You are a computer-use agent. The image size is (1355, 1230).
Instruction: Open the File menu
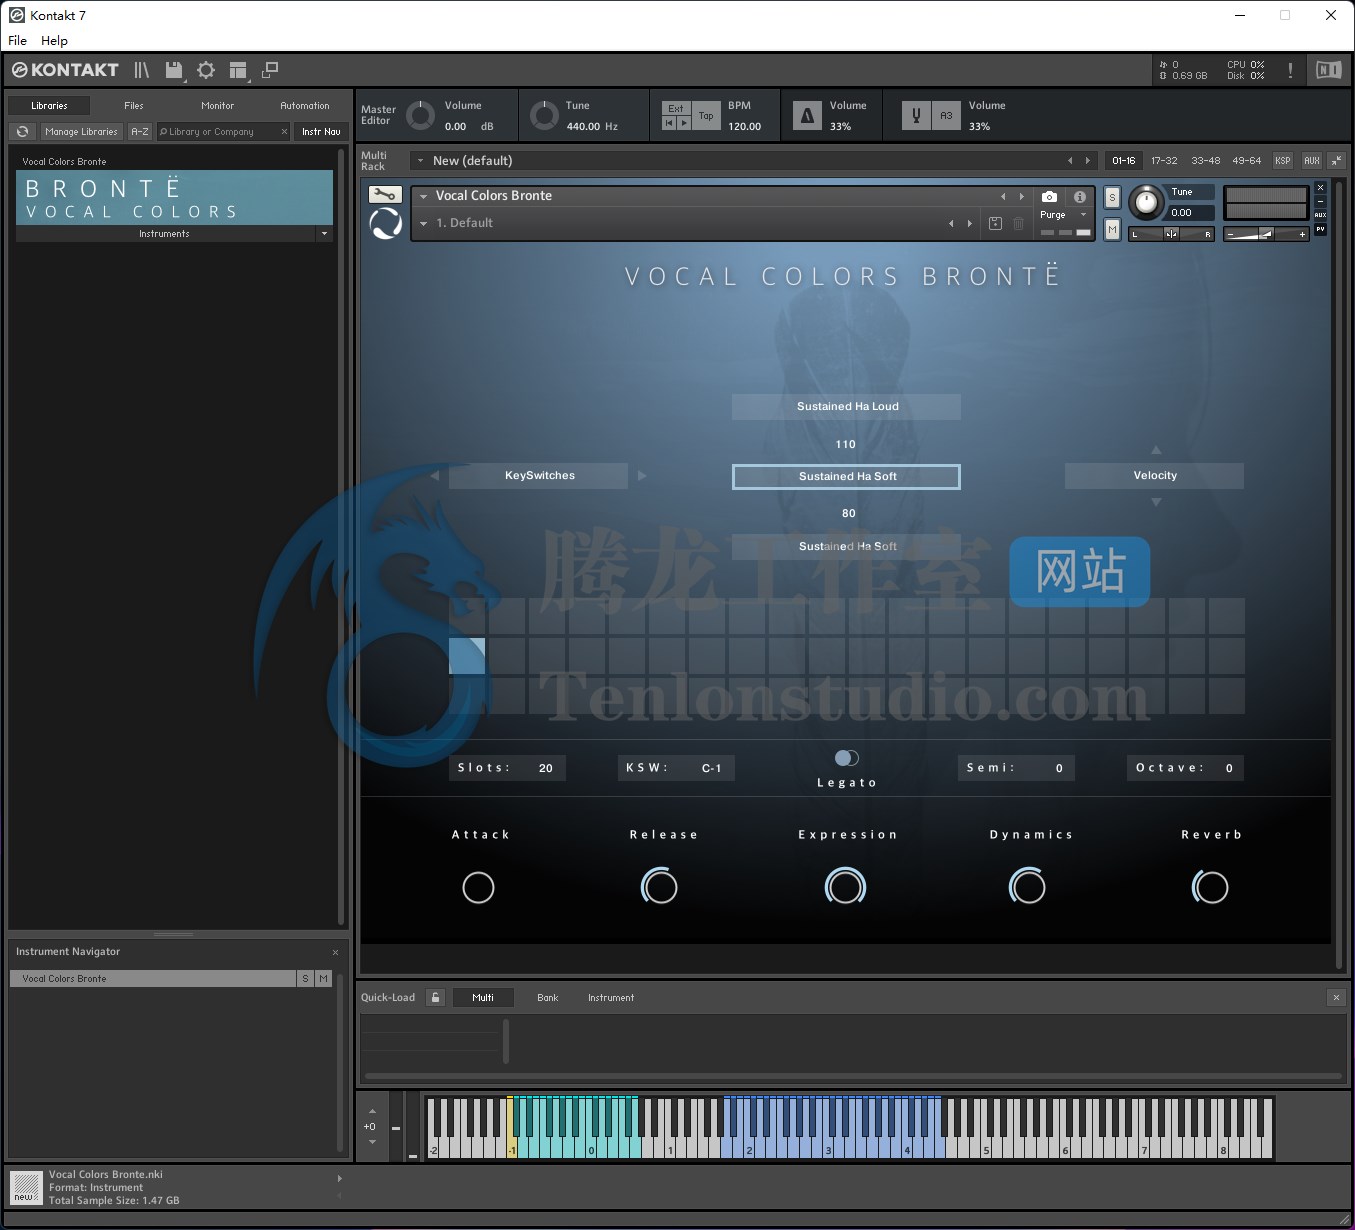(x=17, y=41)
